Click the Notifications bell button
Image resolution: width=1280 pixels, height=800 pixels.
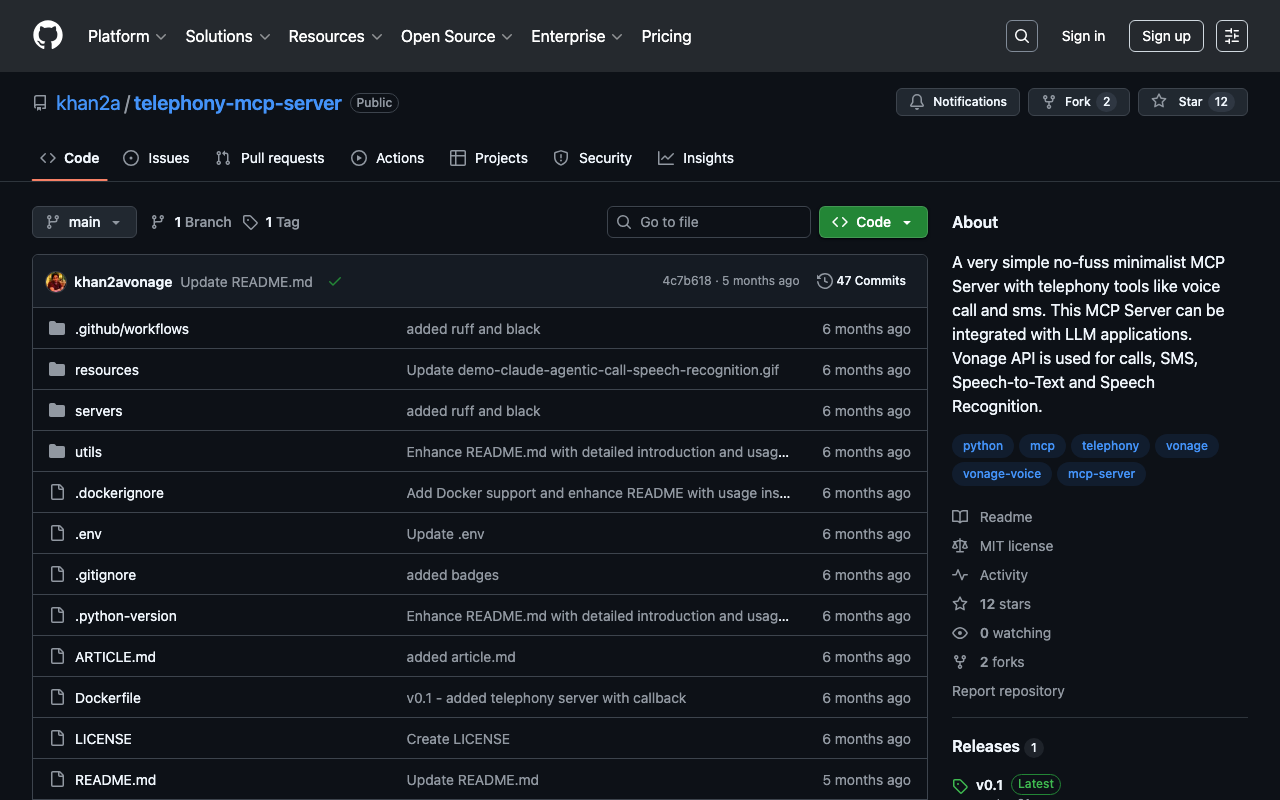coord(958,102)
